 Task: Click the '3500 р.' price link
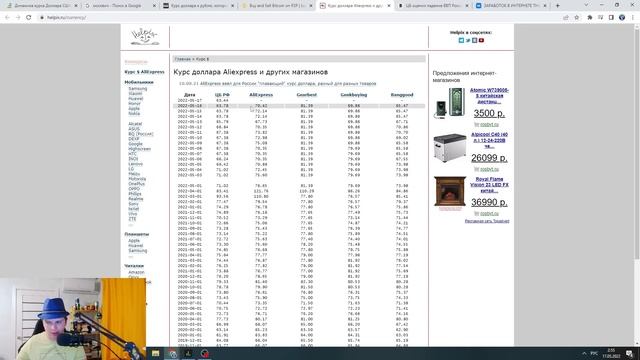coord(489,113)
